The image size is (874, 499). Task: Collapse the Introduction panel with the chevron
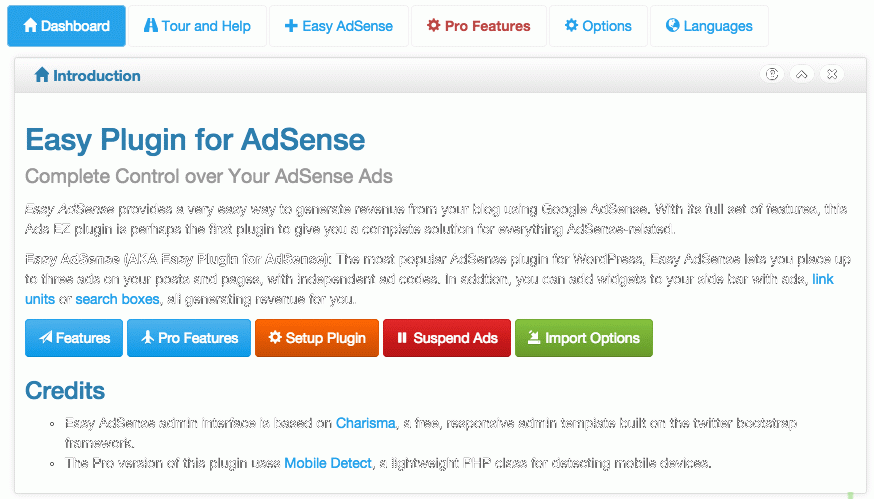point(802,74)
